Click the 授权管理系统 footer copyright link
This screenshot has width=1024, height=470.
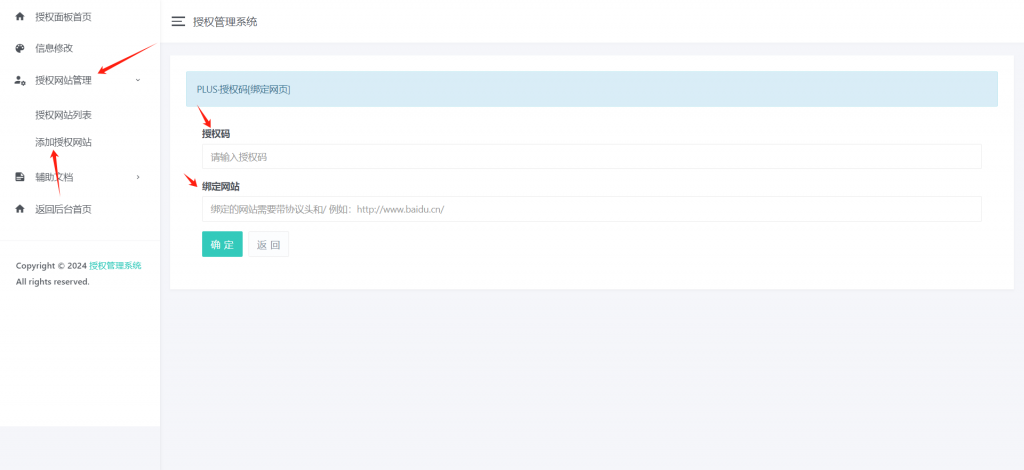tap(115, 266)
